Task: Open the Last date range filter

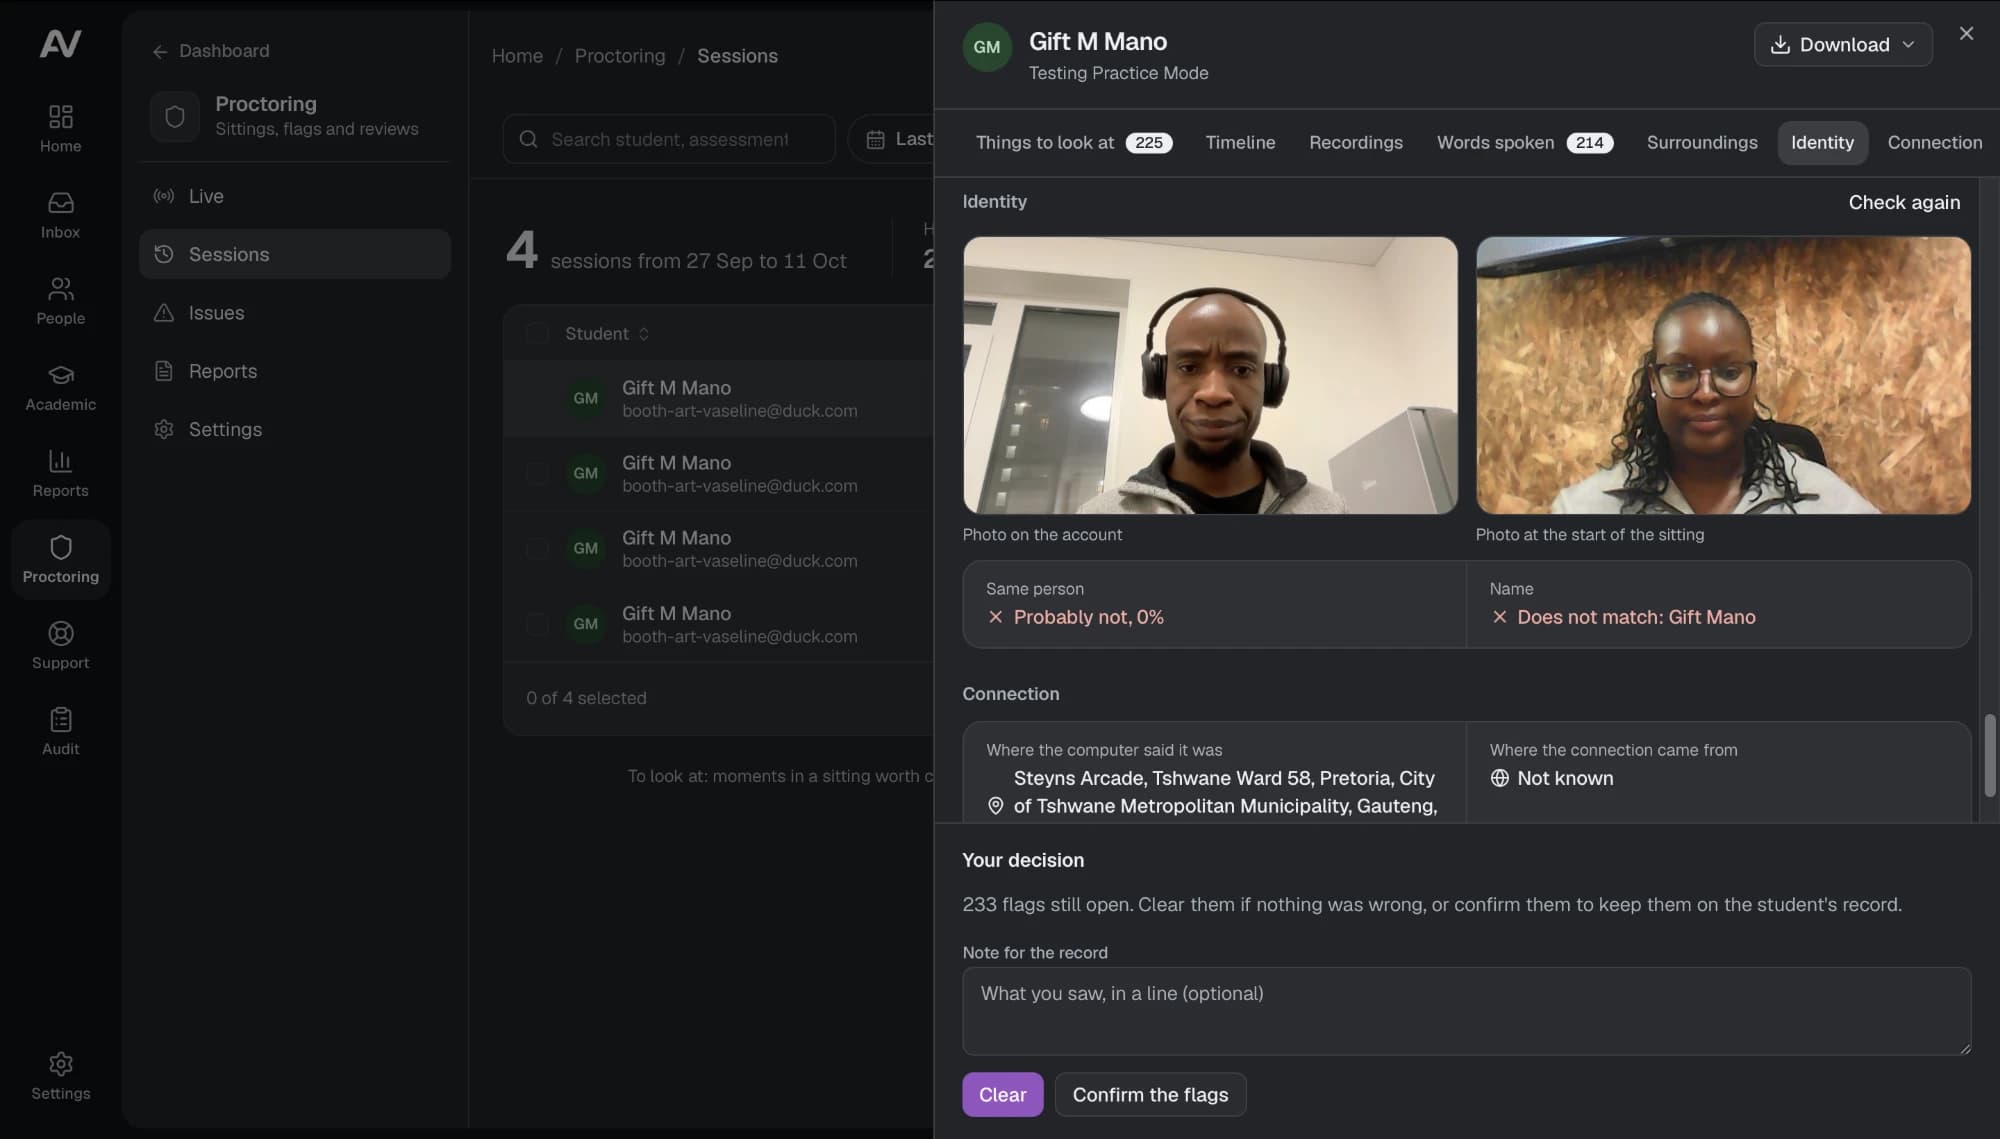Action: 892,139
